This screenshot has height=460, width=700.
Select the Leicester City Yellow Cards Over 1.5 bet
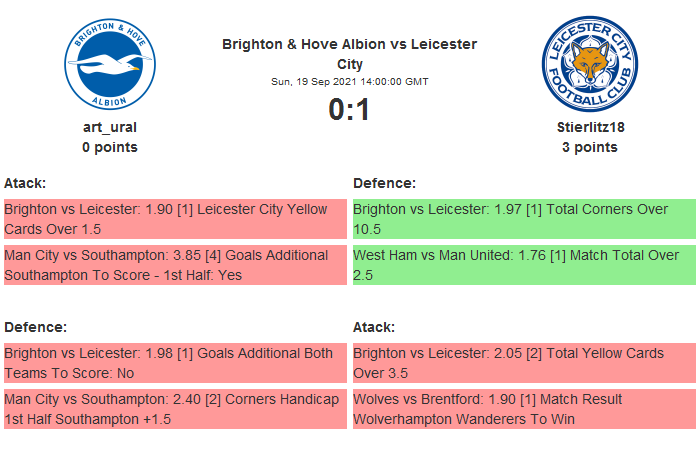pyautogui.click(x=174, y=219)
